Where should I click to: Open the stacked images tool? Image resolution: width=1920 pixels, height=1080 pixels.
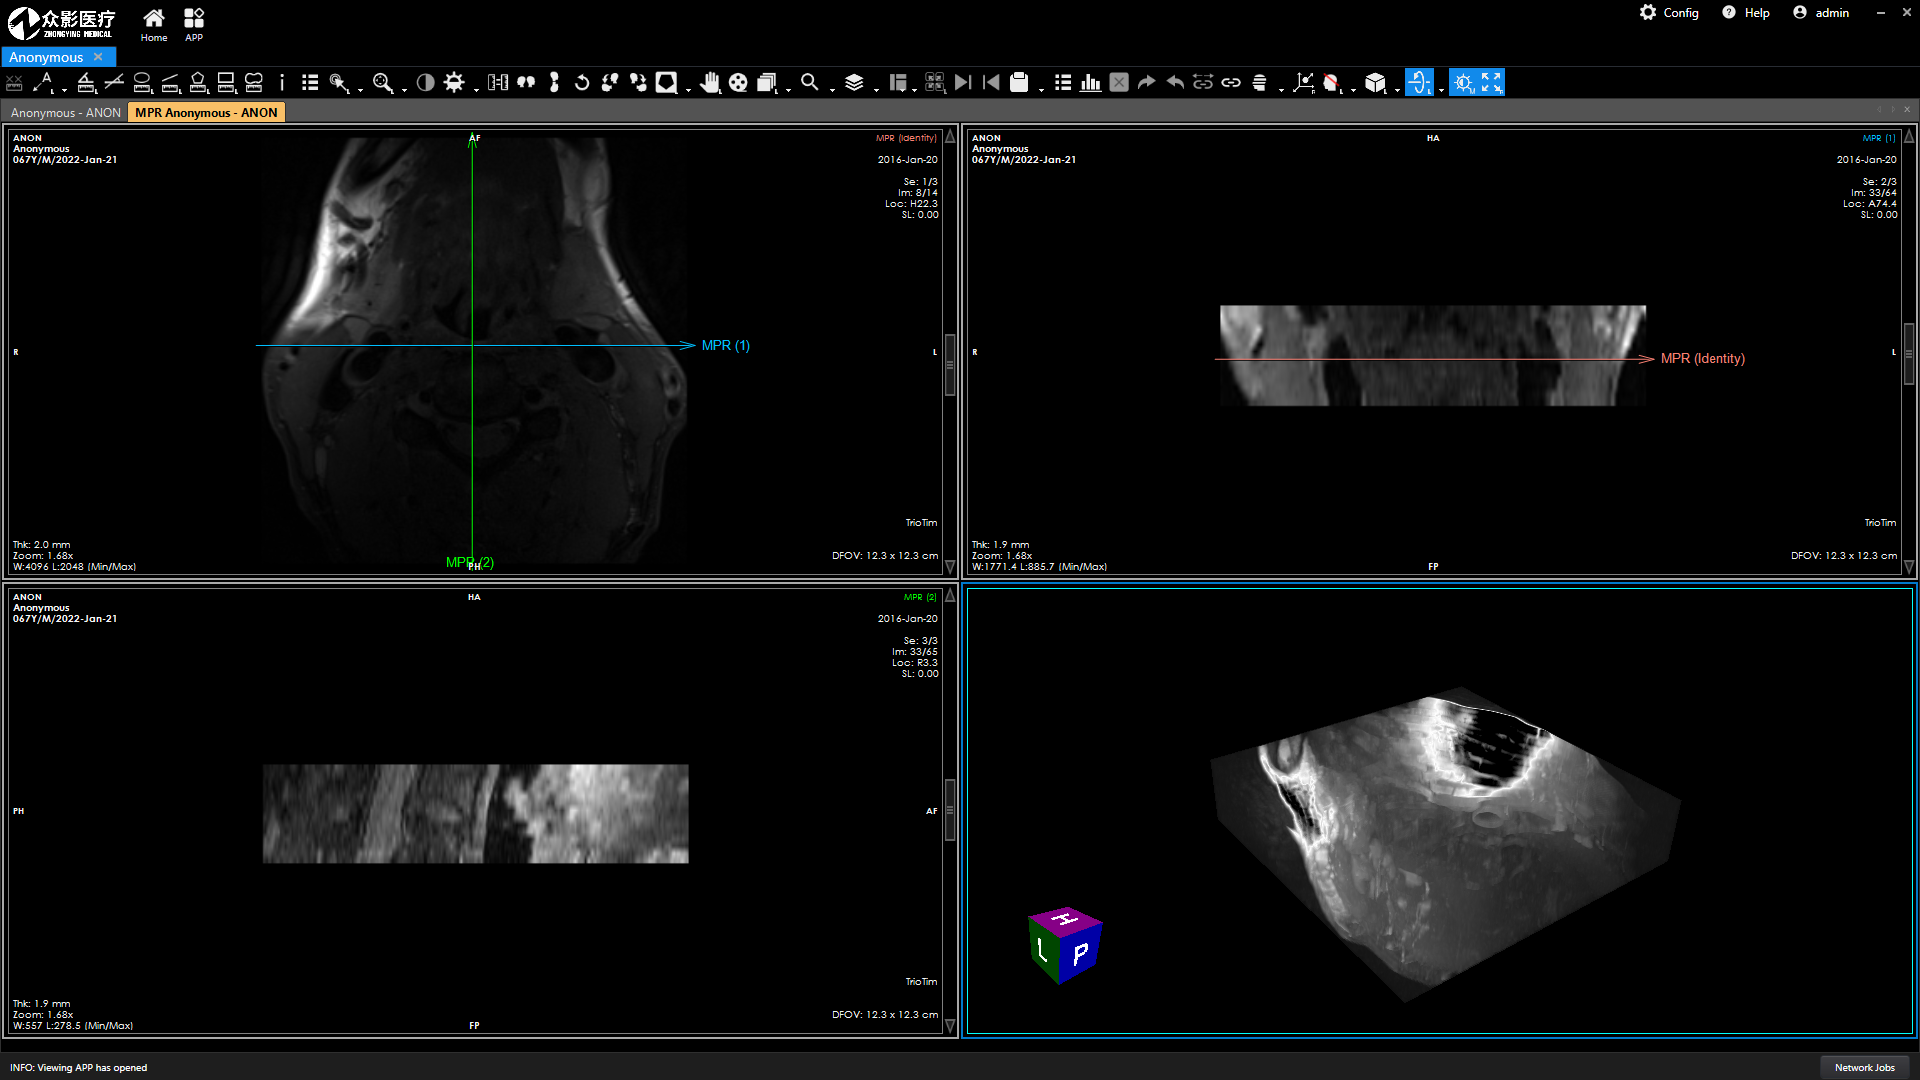coord(767,82)
